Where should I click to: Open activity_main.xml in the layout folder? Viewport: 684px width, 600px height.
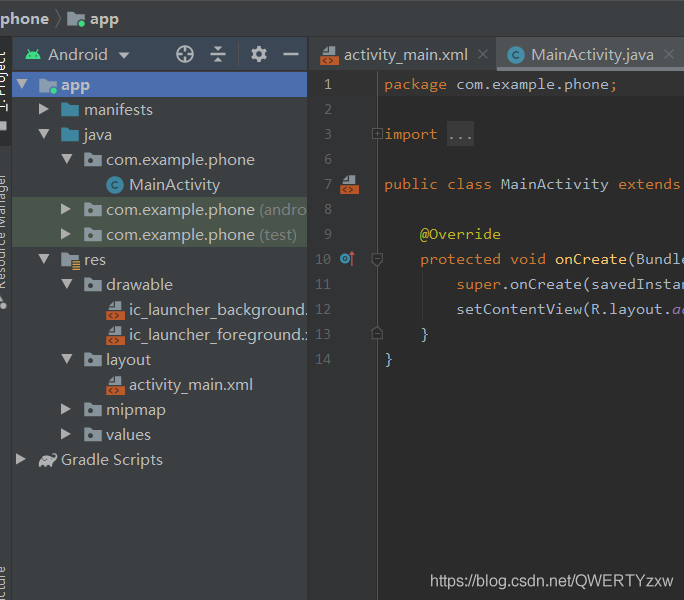coord(190,385)
